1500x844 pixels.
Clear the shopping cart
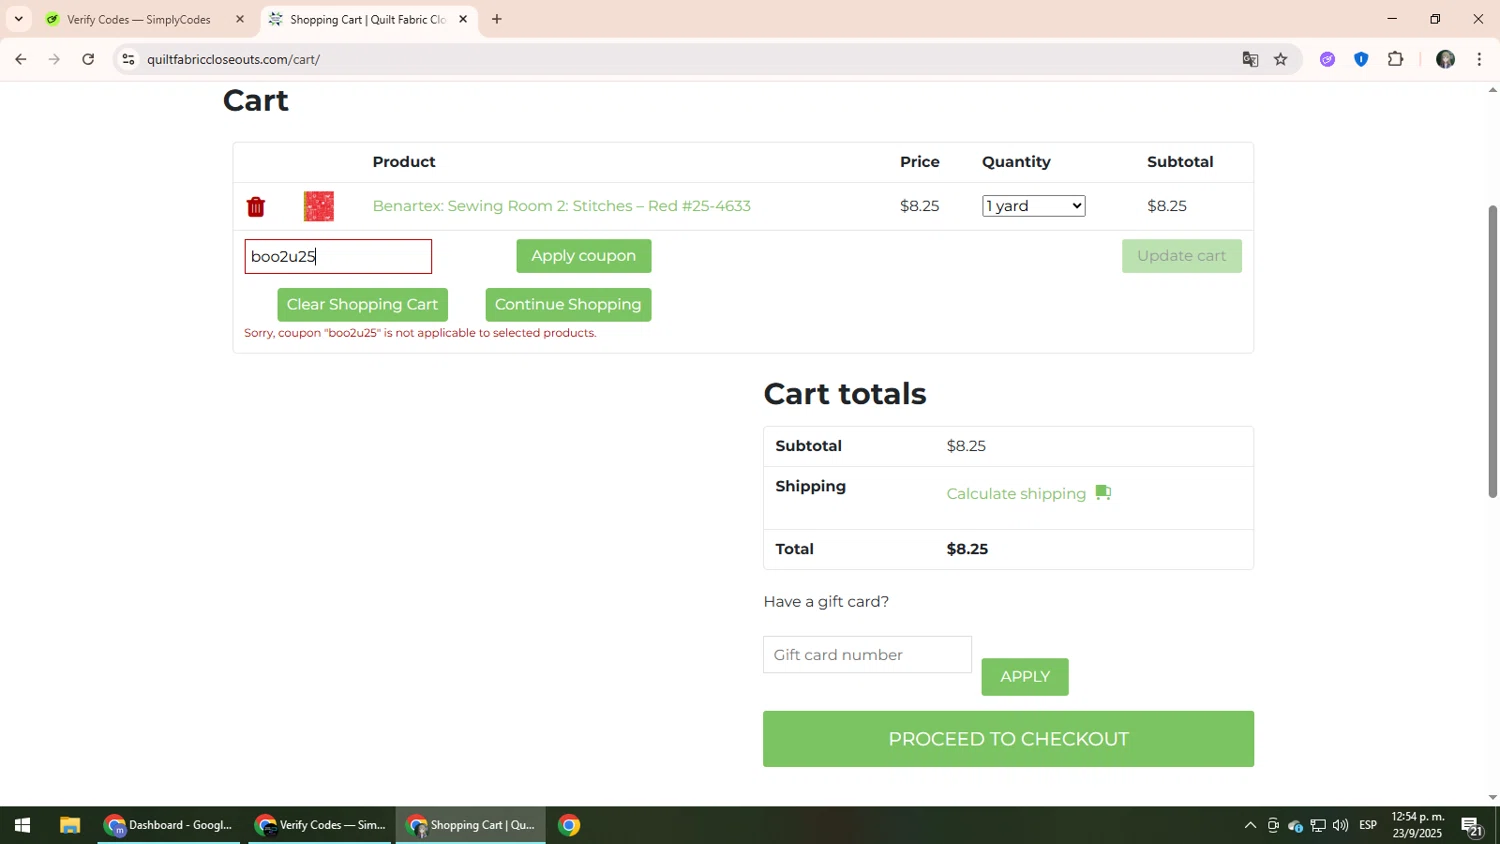click(x=362, y=305)
